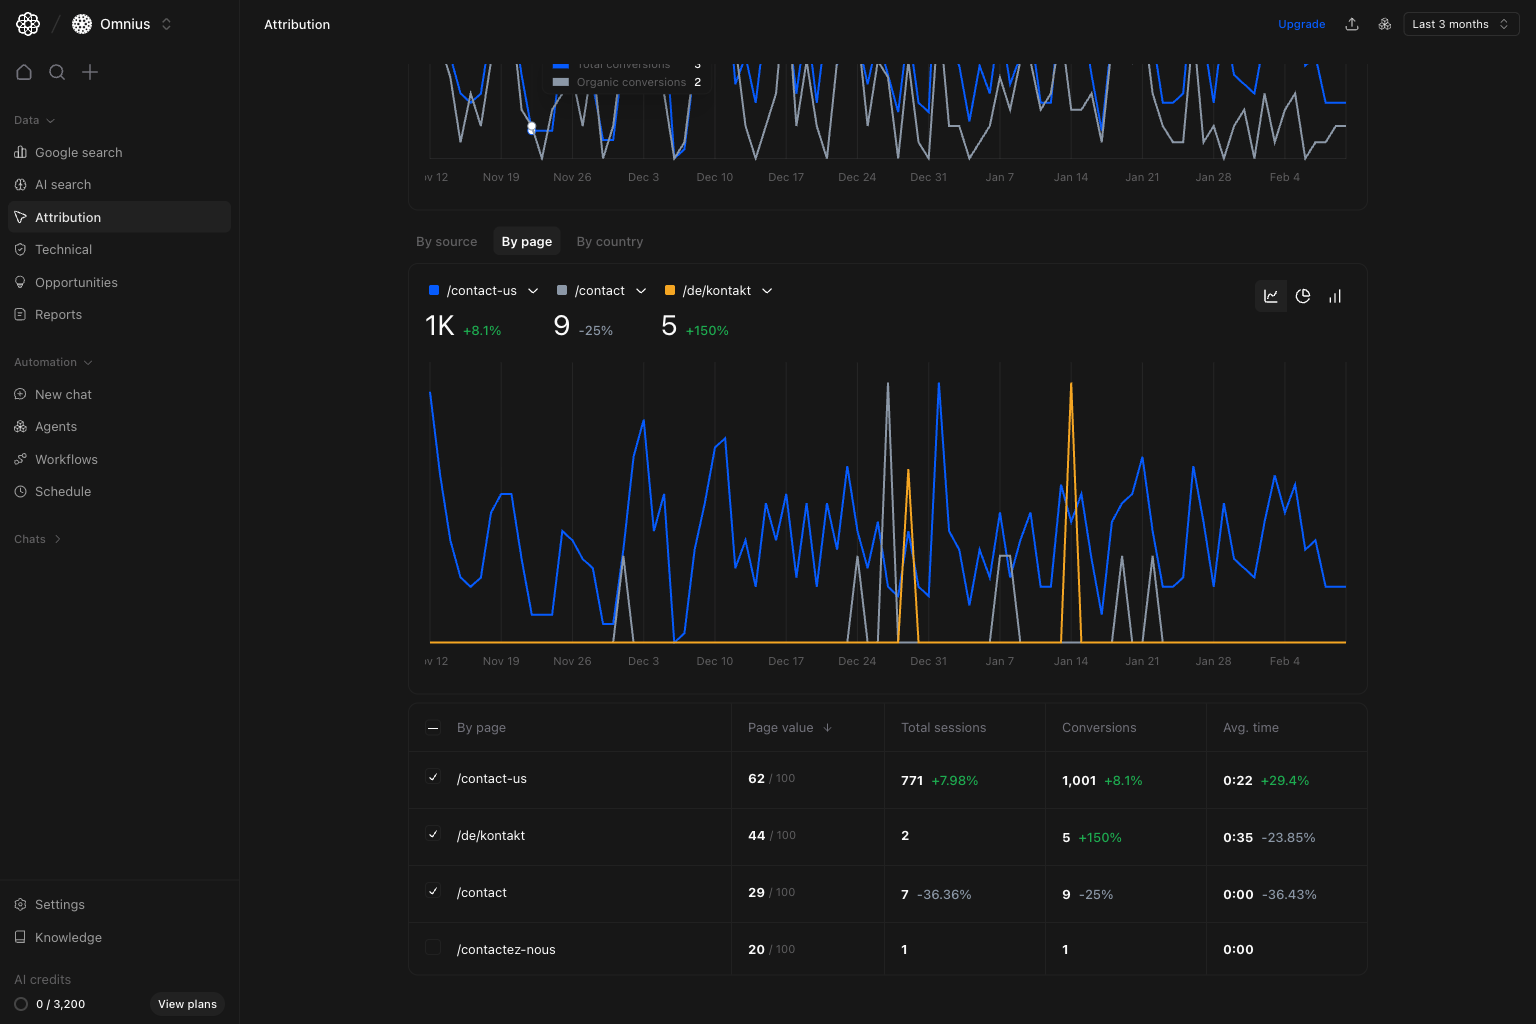
Task: Collapse the Automation section
Action: 53,361
